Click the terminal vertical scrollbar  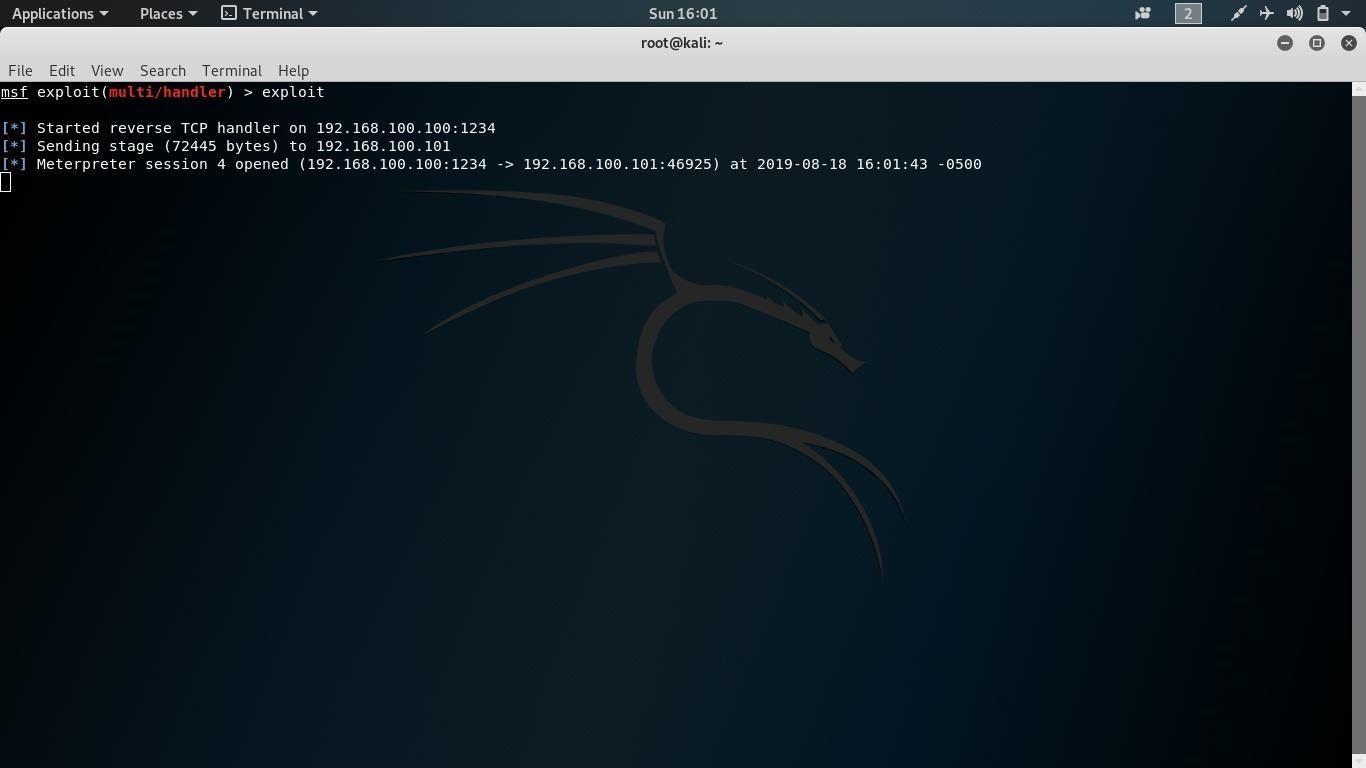coord(1358,425)
